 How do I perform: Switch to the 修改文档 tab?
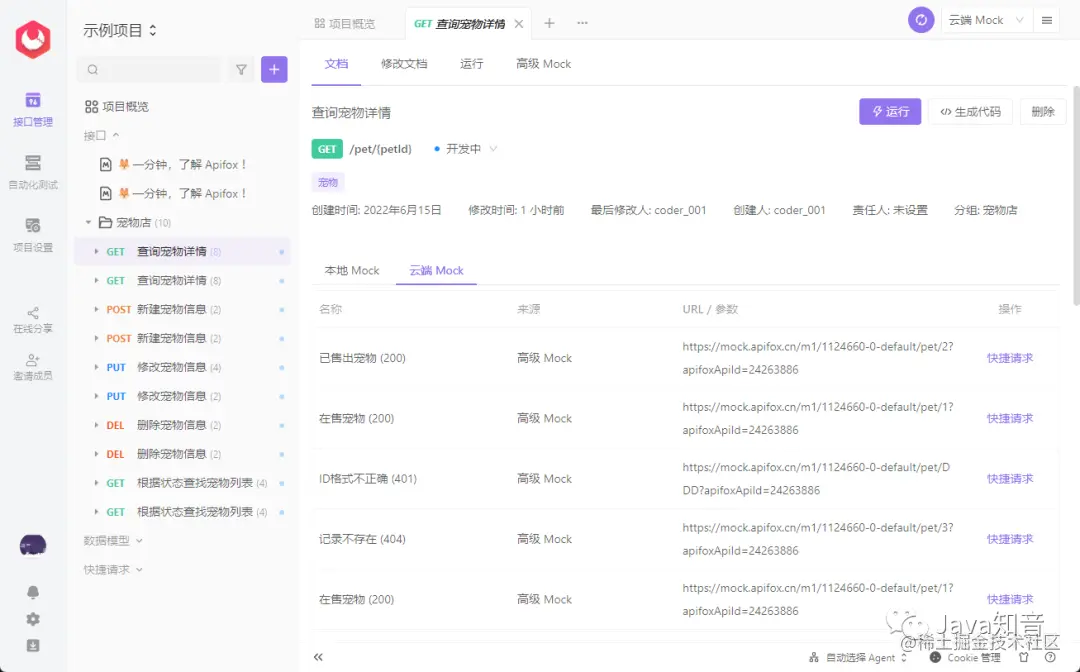click(x=405, y=63)
